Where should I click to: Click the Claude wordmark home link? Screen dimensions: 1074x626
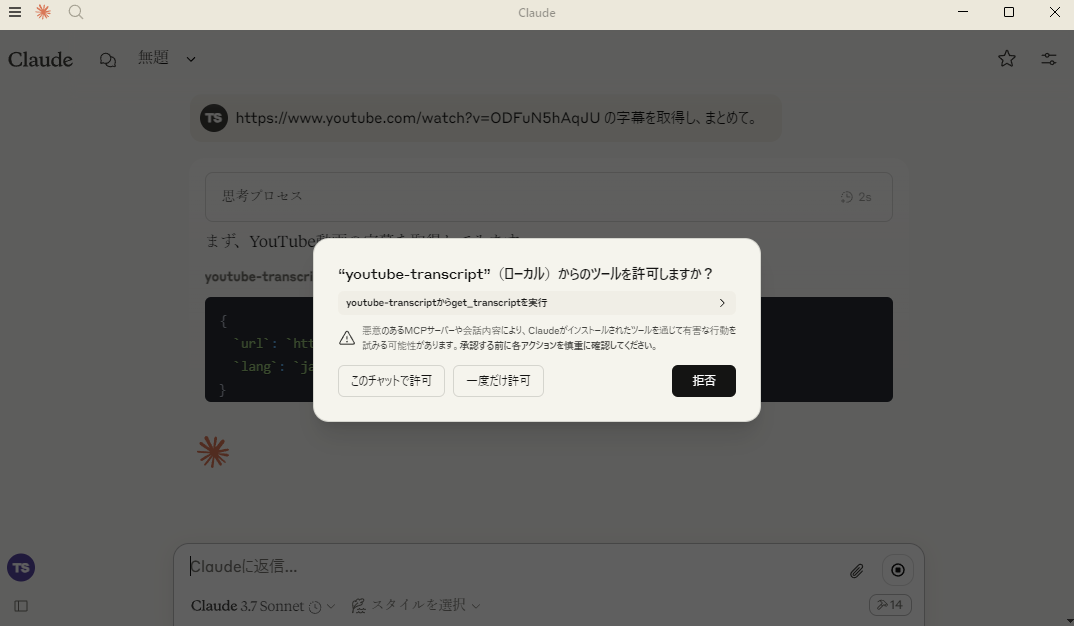coord(40,60)
